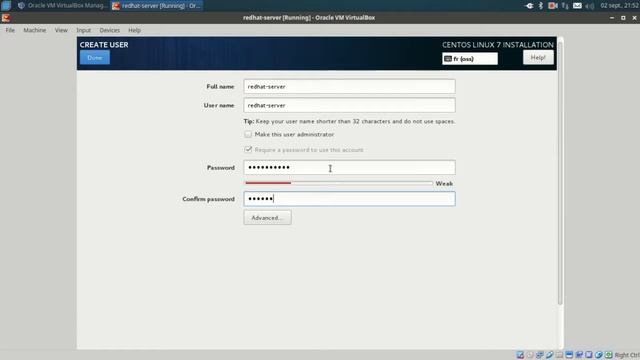Image resolution: width=640 pixels, height=360 pixels.
Task: Click the shared folders status icon
Action: 559,355
